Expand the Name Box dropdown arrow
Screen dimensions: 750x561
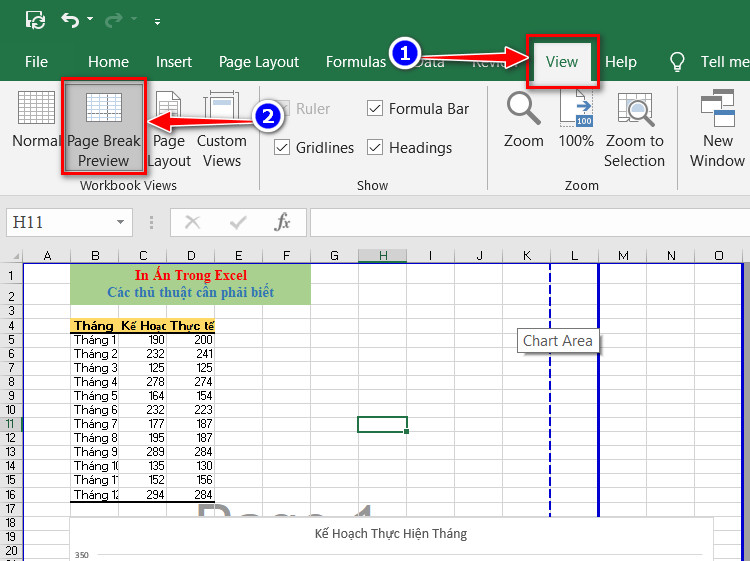121,222
